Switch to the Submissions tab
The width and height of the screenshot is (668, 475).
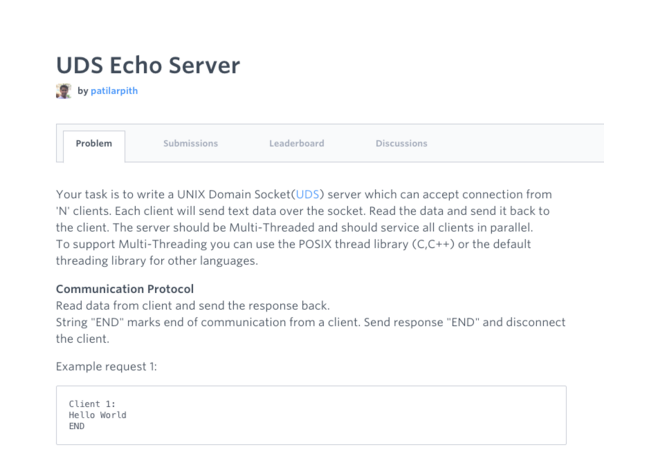point(190,144)
